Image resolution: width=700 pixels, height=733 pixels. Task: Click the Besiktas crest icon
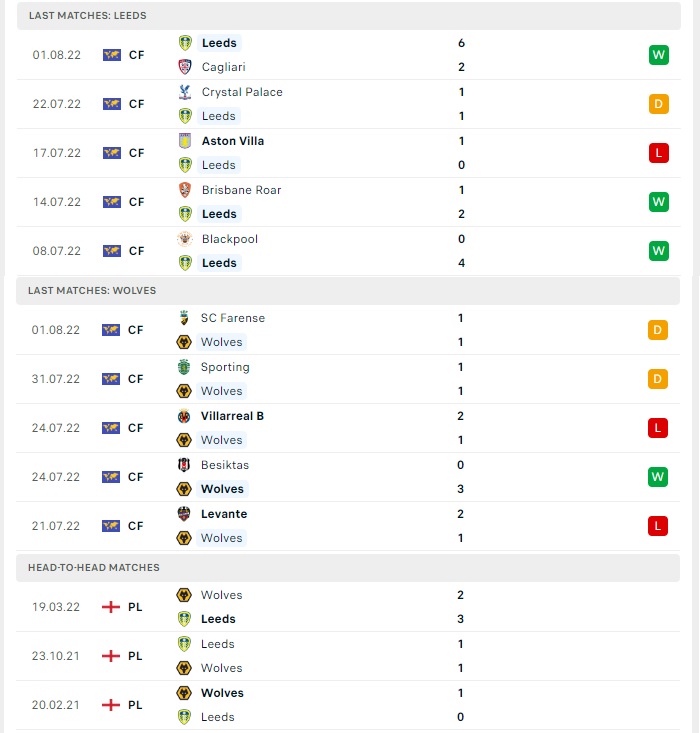point(184,465)
